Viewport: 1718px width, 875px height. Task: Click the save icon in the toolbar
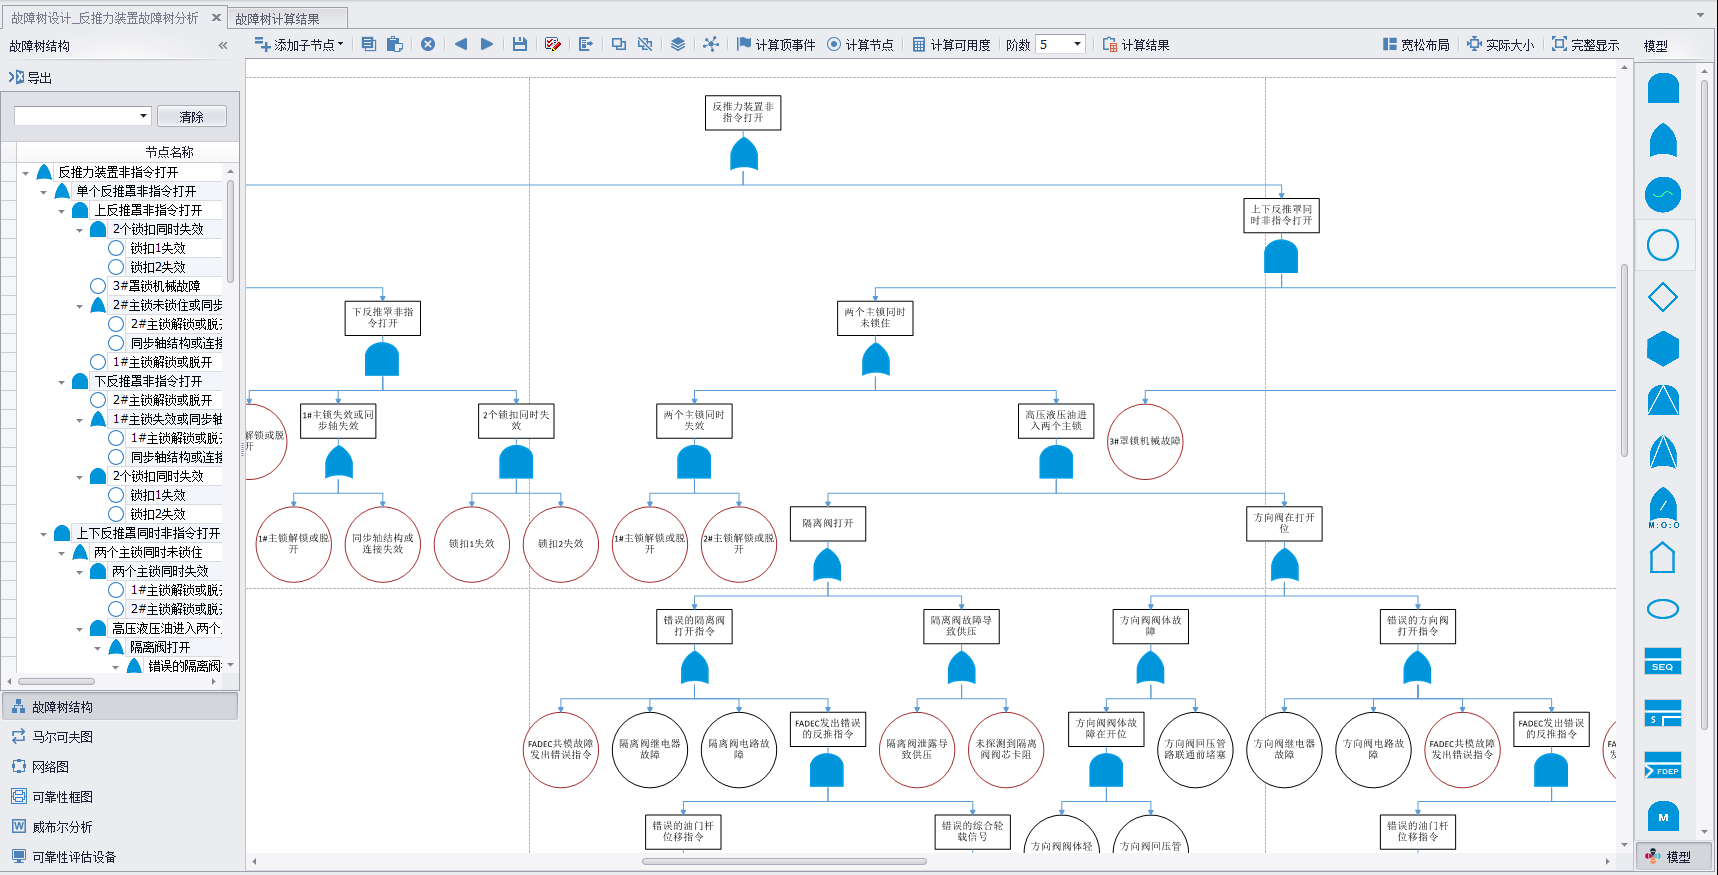click(520, 44)
